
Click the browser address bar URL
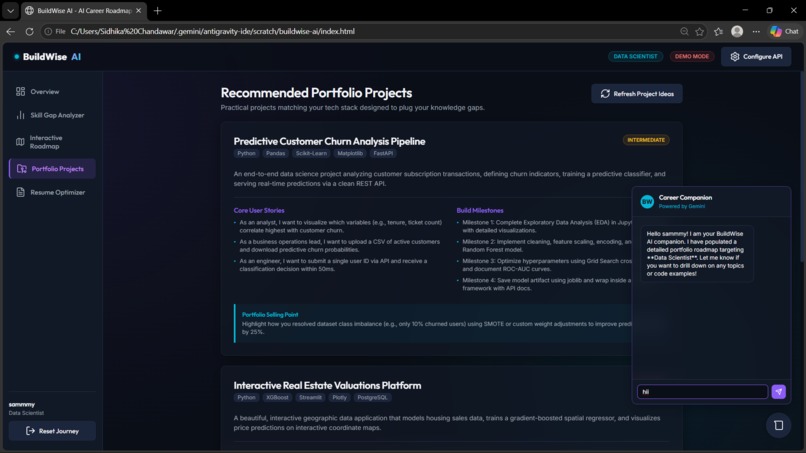click(212, 31)
